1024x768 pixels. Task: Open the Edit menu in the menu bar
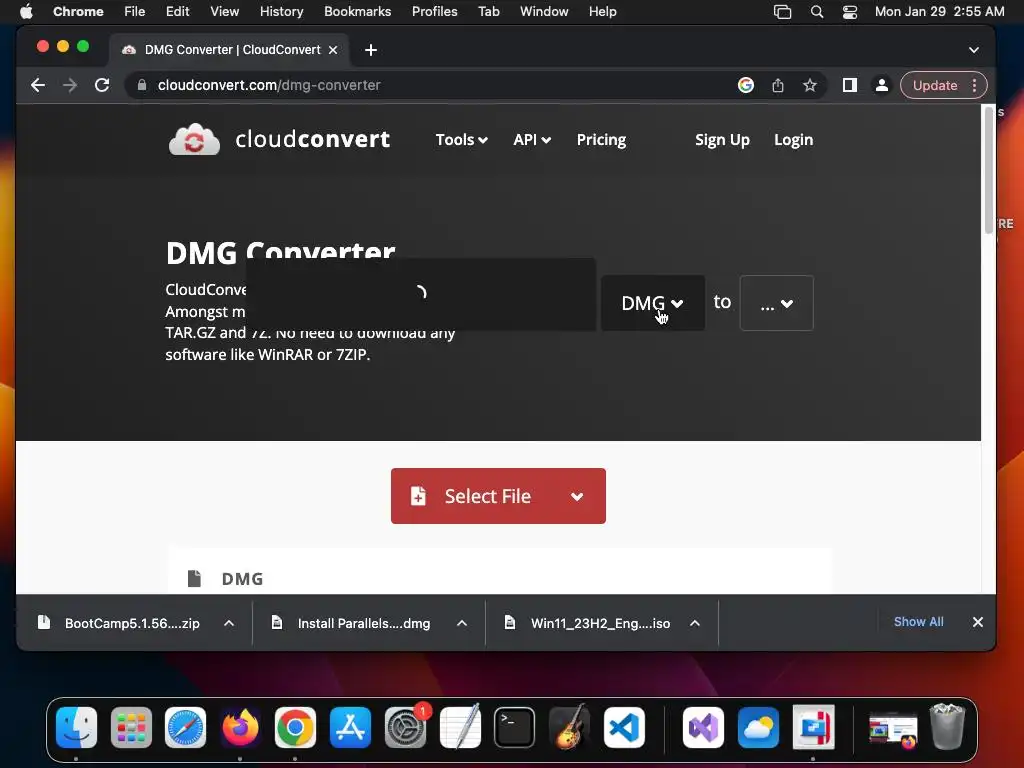coord(178,12)
